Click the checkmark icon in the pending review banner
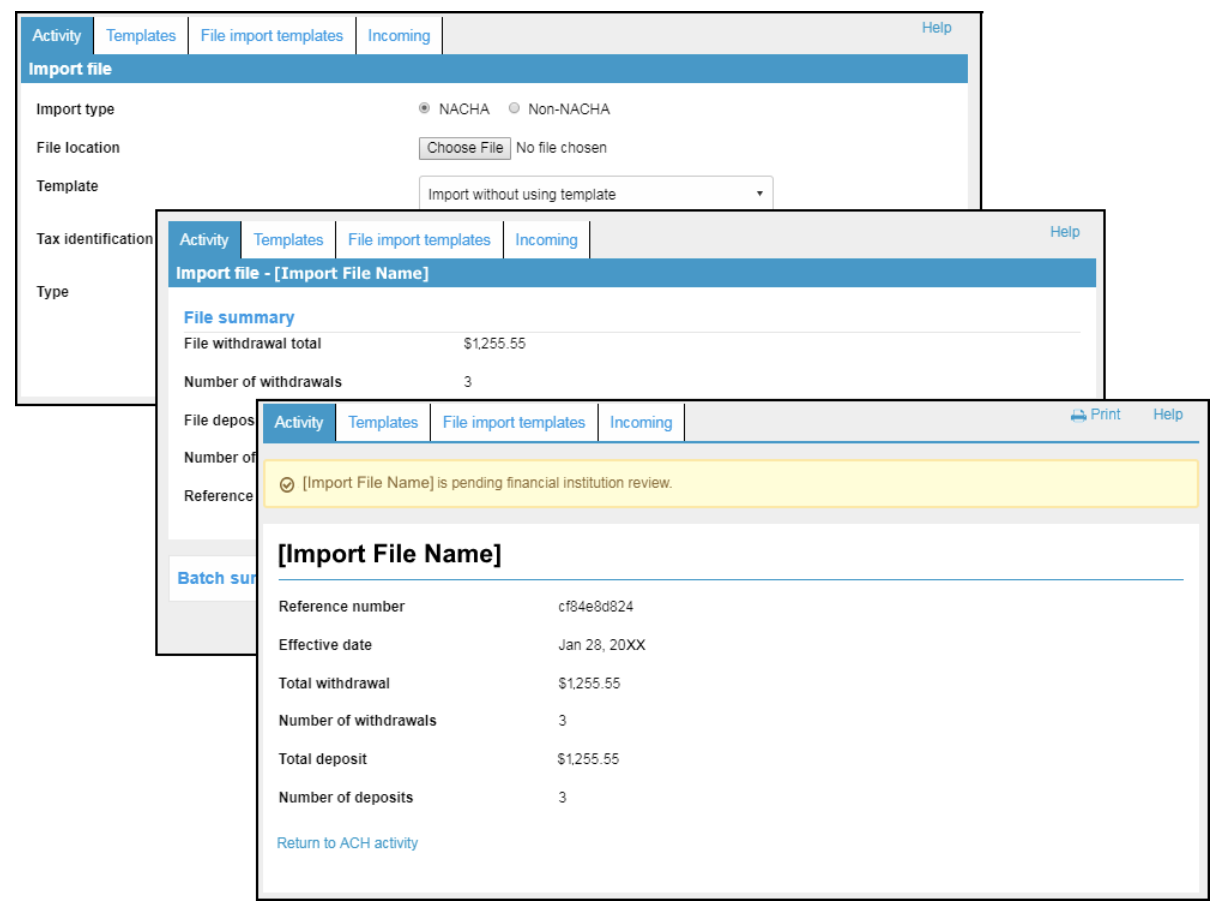1218x912 pixels. [x=286, y=482]
